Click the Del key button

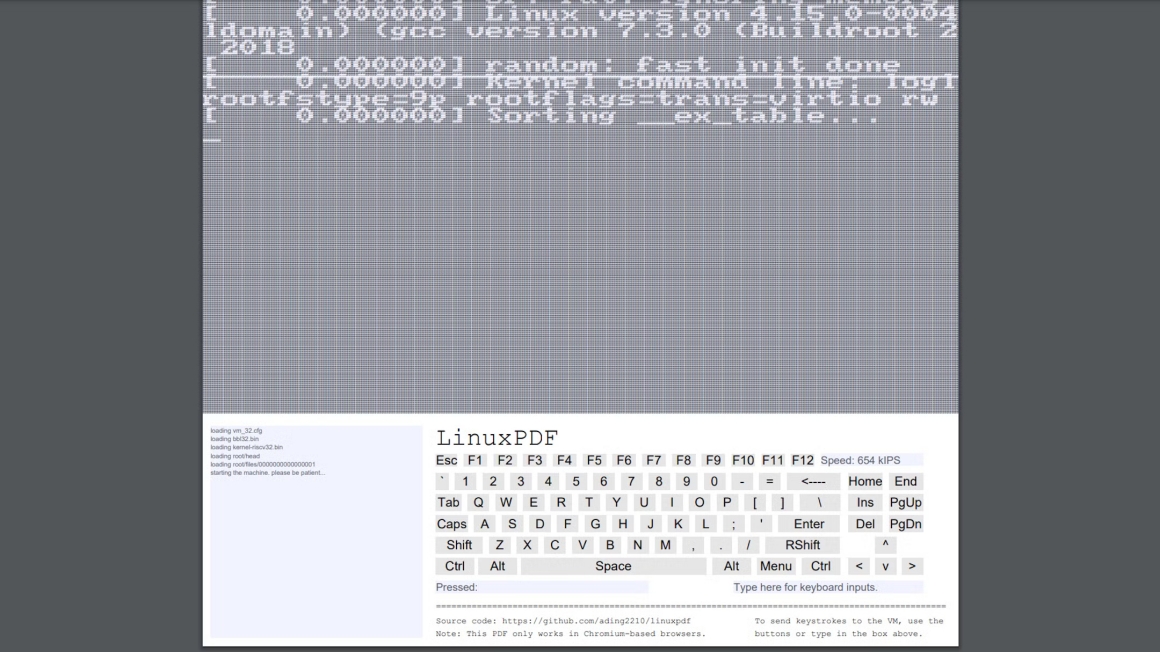click(x=865, y=524)
